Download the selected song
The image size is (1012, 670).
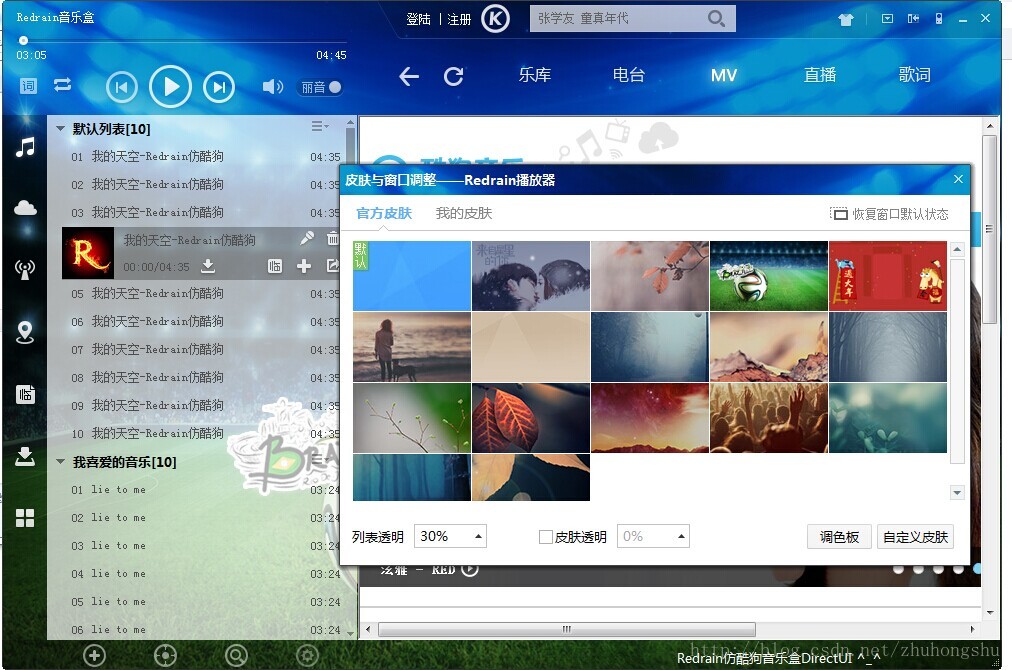tap(208, 265)
